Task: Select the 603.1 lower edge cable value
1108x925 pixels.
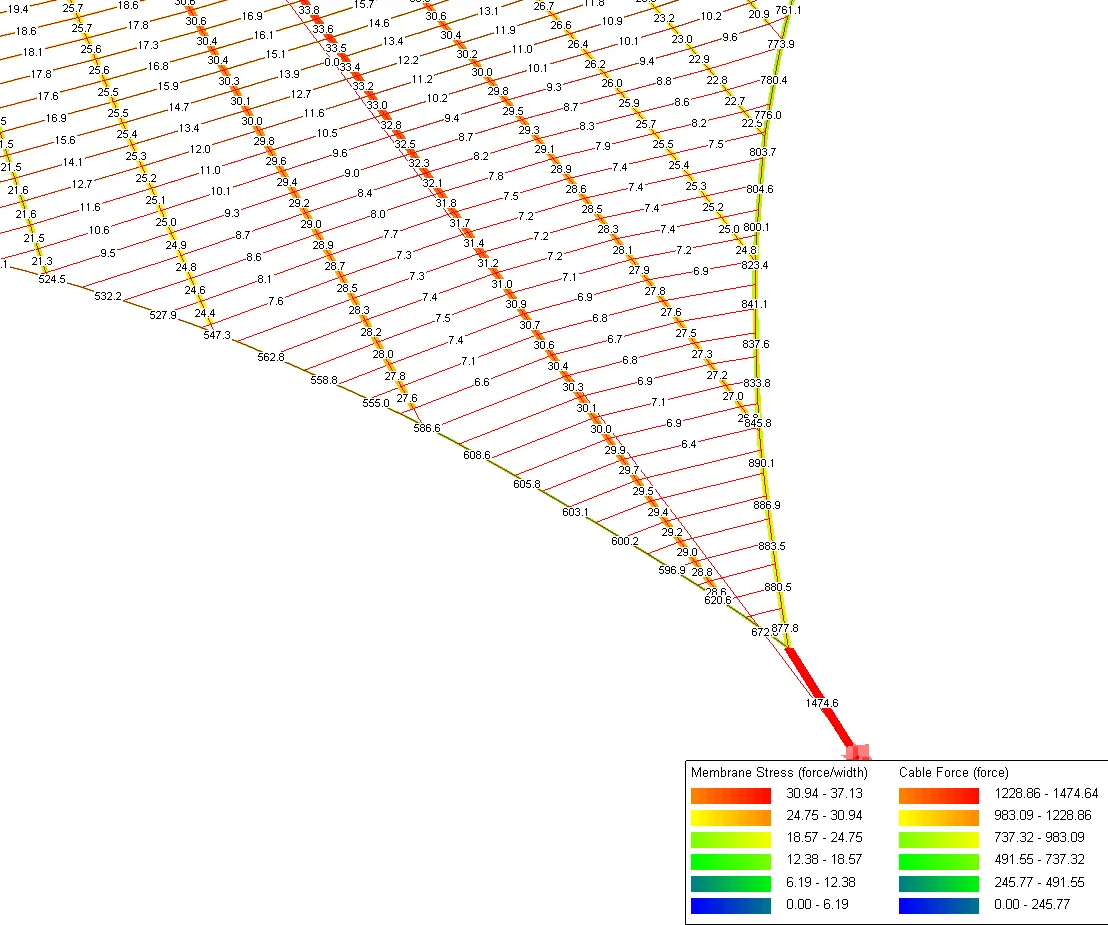Action: (575, 512)
